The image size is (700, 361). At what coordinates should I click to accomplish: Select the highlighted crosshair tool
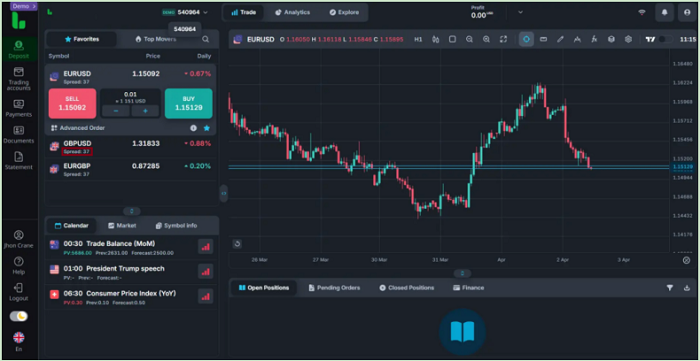tap(526, 39)
